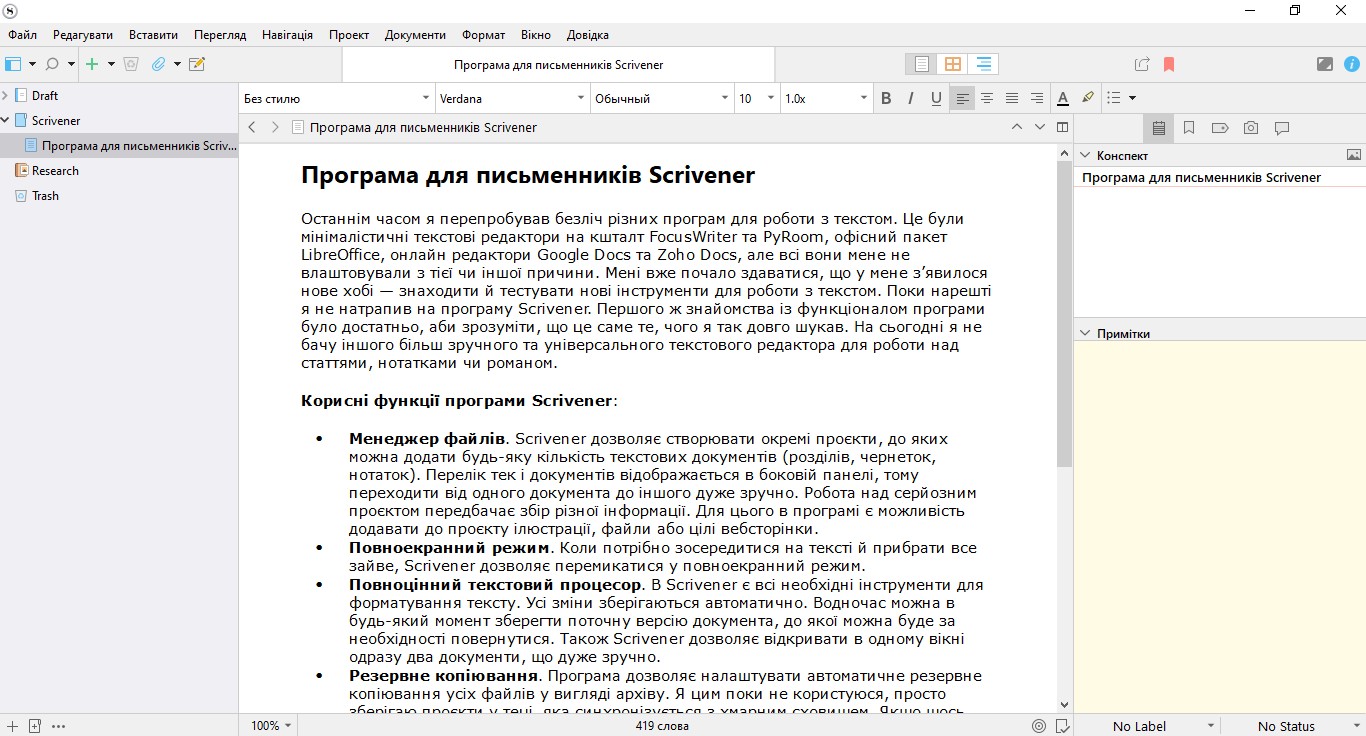Click footer note/comment icon beside target
This screenshot has width=1366, height=736.
coord(1062,726)
